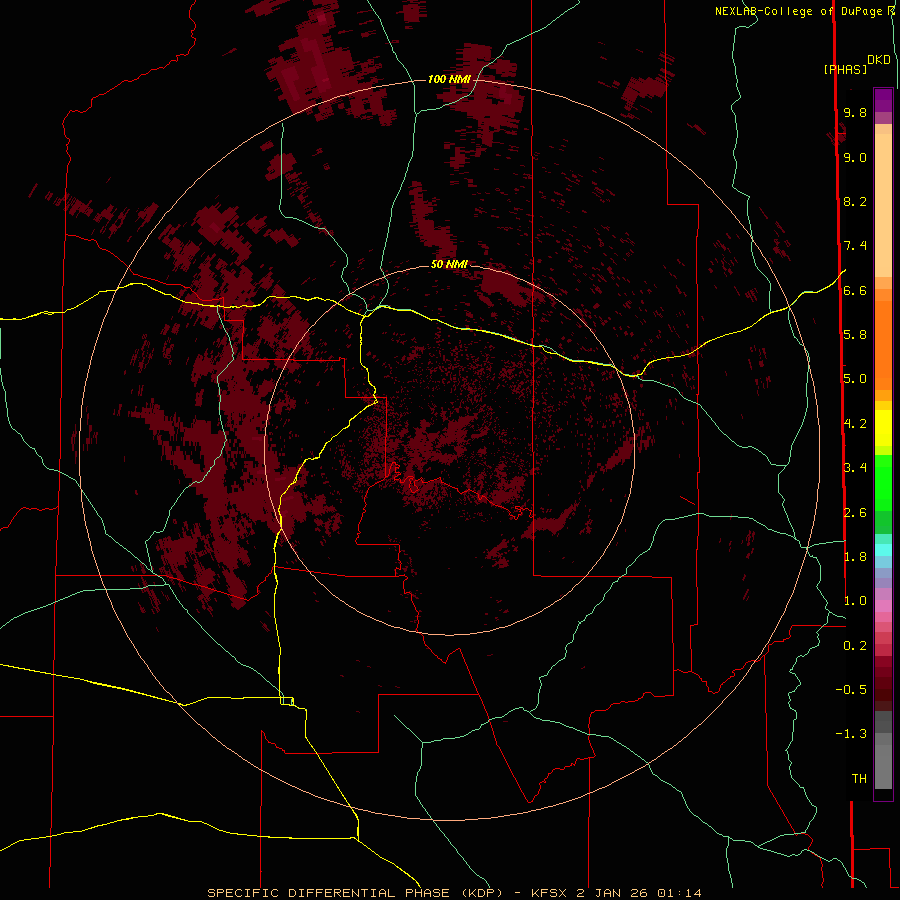The height and width of the screenshot is (900, 900).
Task: Click the -1.3 scale value
Action: tap(851, 734)
